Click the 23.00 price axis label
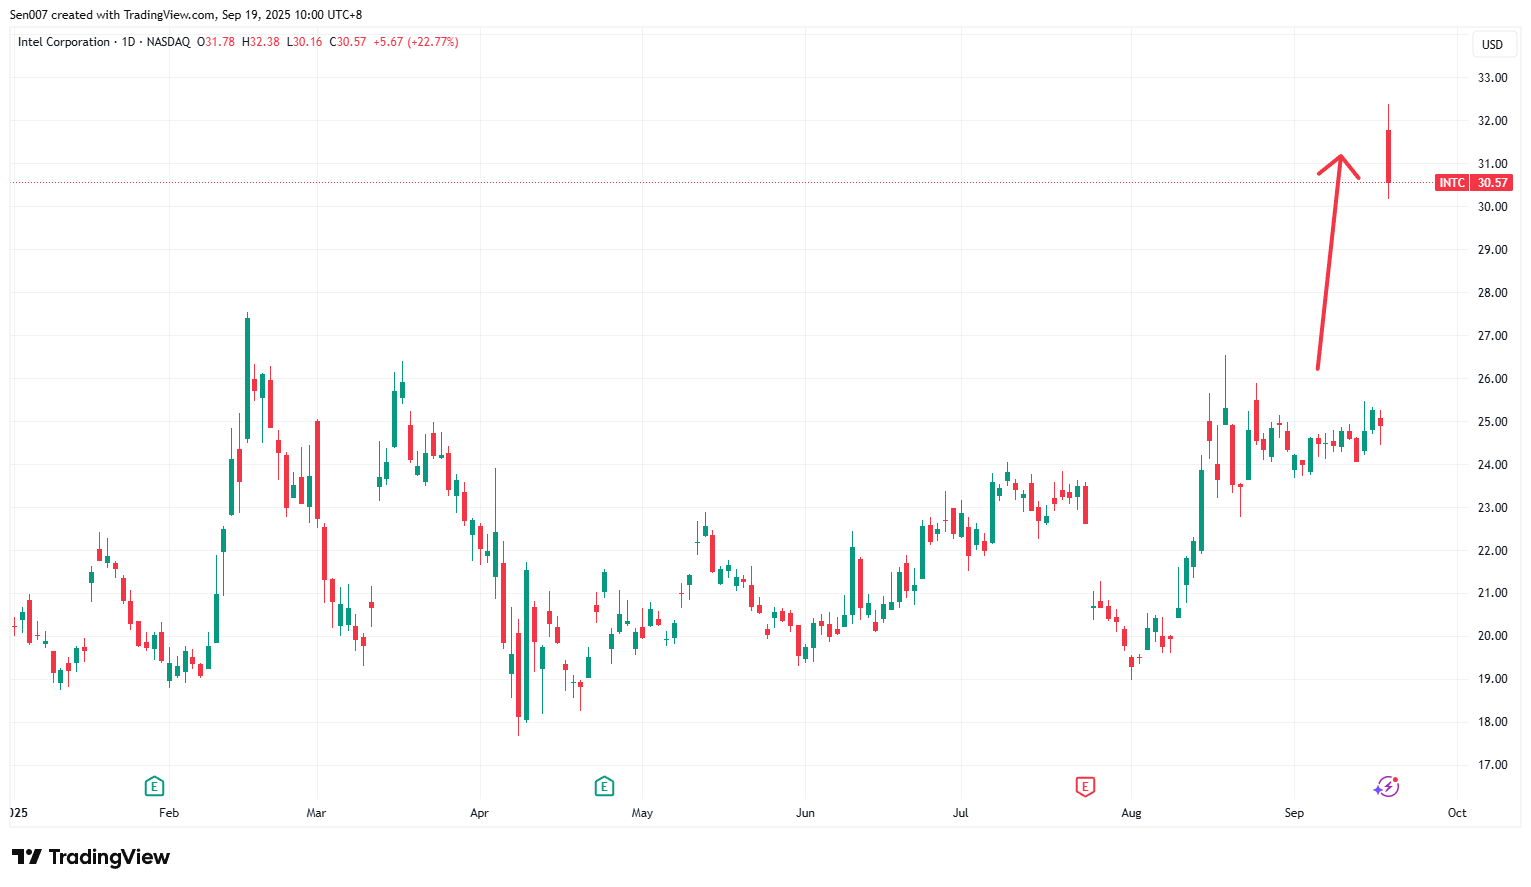The image size is (1531, 887). (x=1492, y=508)
